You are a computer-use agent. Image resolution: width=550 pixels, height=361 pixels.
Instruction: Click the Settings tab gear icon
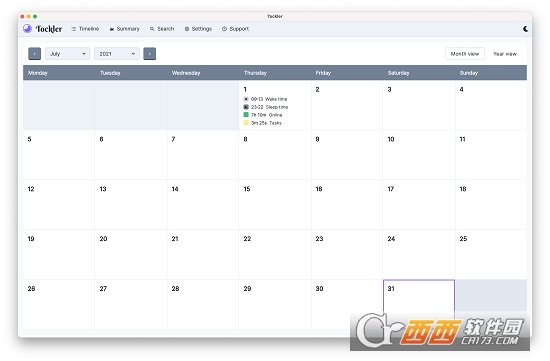click(187, 29)
